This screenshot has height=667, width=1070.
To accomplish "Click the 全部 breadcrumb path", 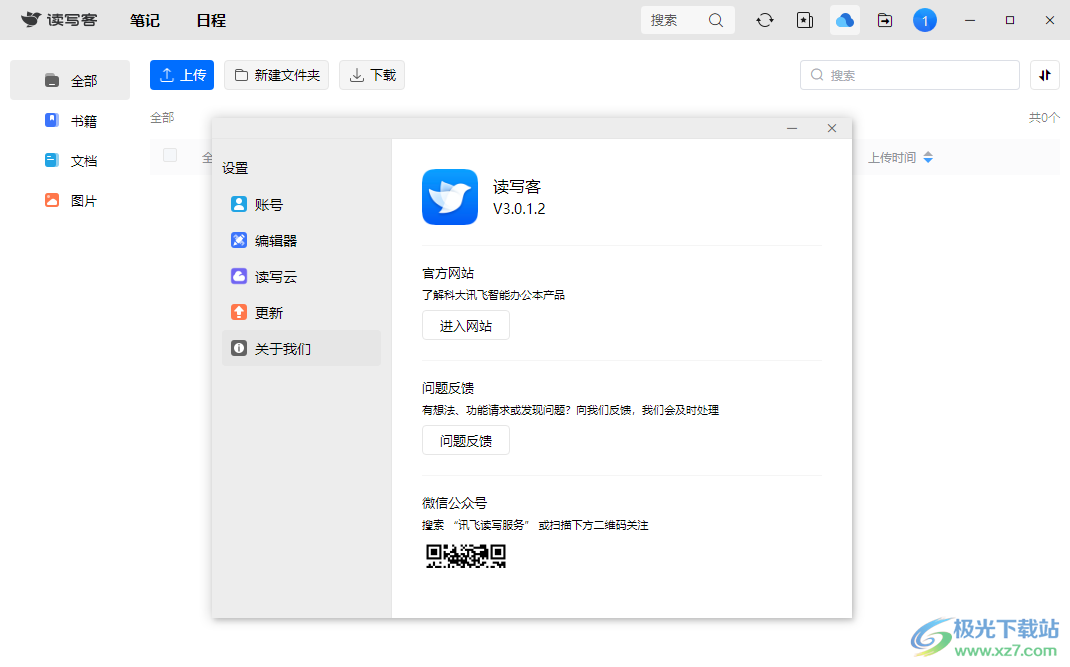I will [162, 118].
